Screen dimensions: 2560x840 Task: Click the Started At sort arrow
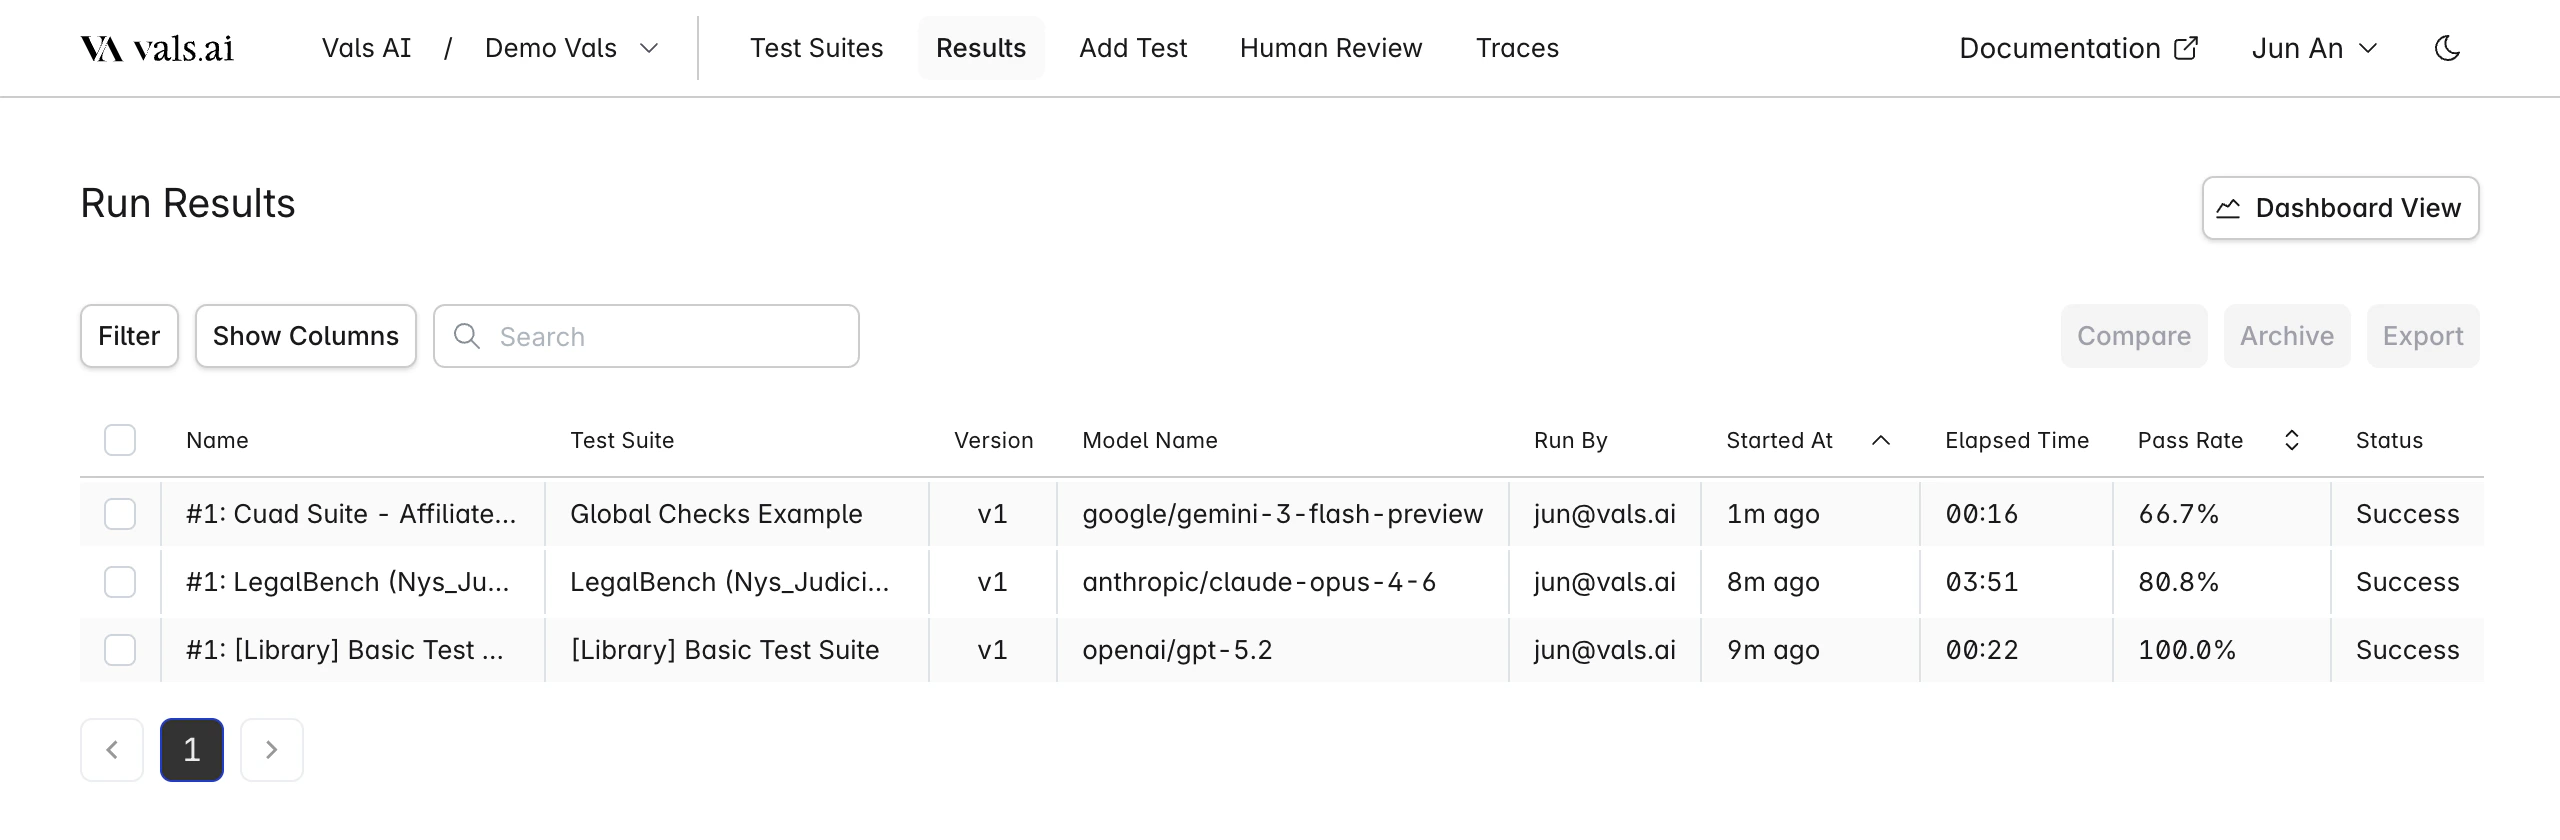pyautogui.click(x=1881, y=440)
